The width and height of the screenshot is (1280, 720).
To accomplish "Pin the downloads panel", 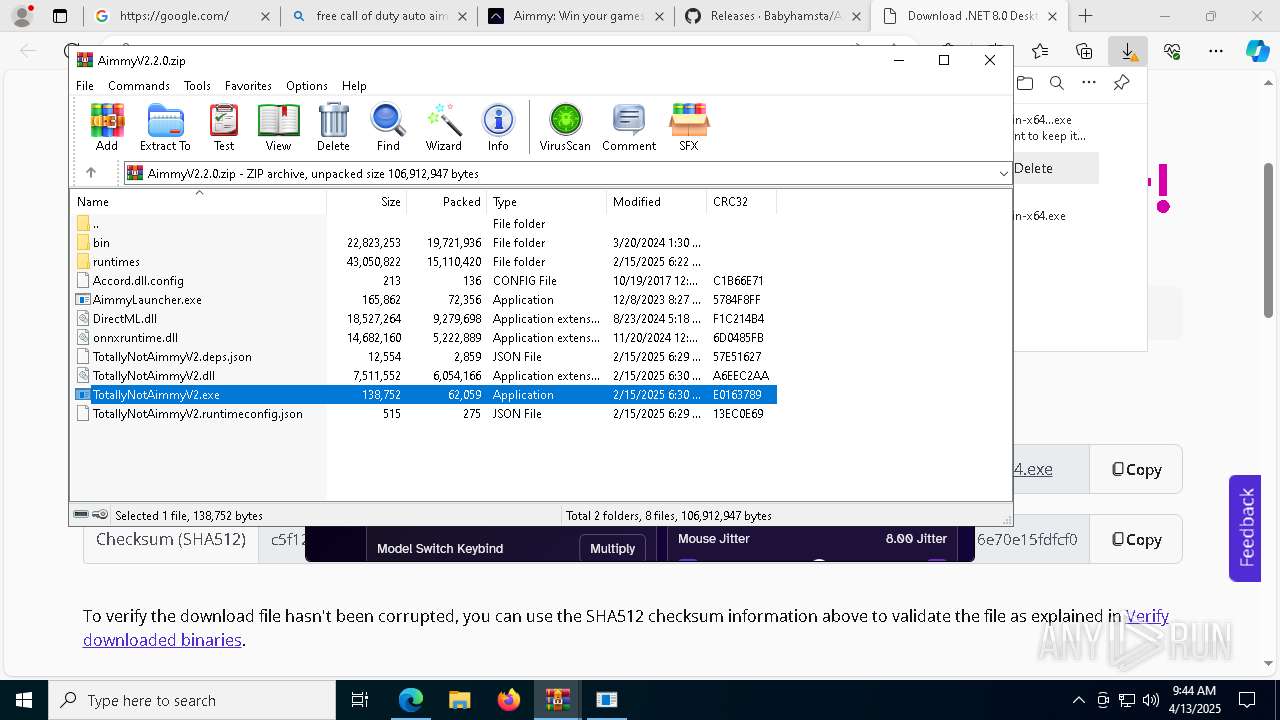I will click(1122, 84).
